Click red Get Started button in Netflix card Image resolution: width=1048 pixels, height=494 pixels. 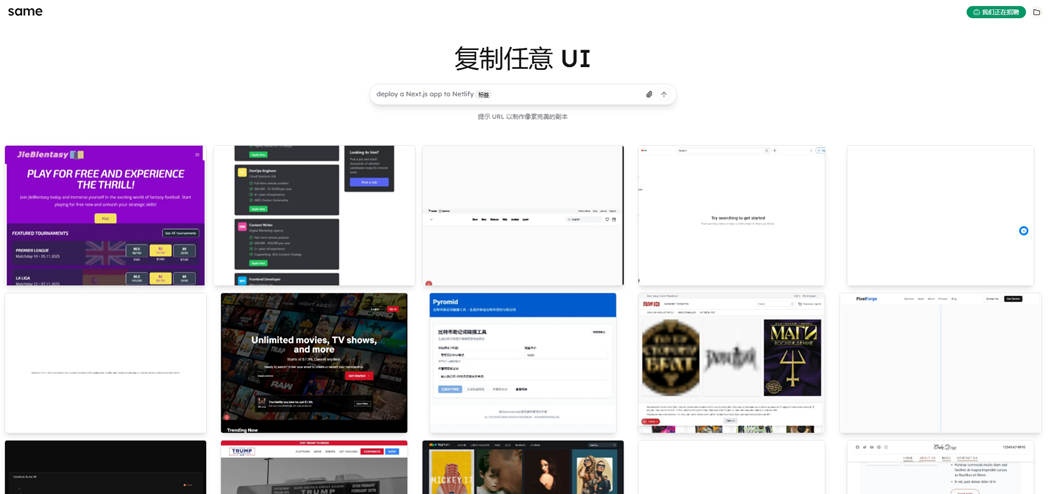click(359, 376)
